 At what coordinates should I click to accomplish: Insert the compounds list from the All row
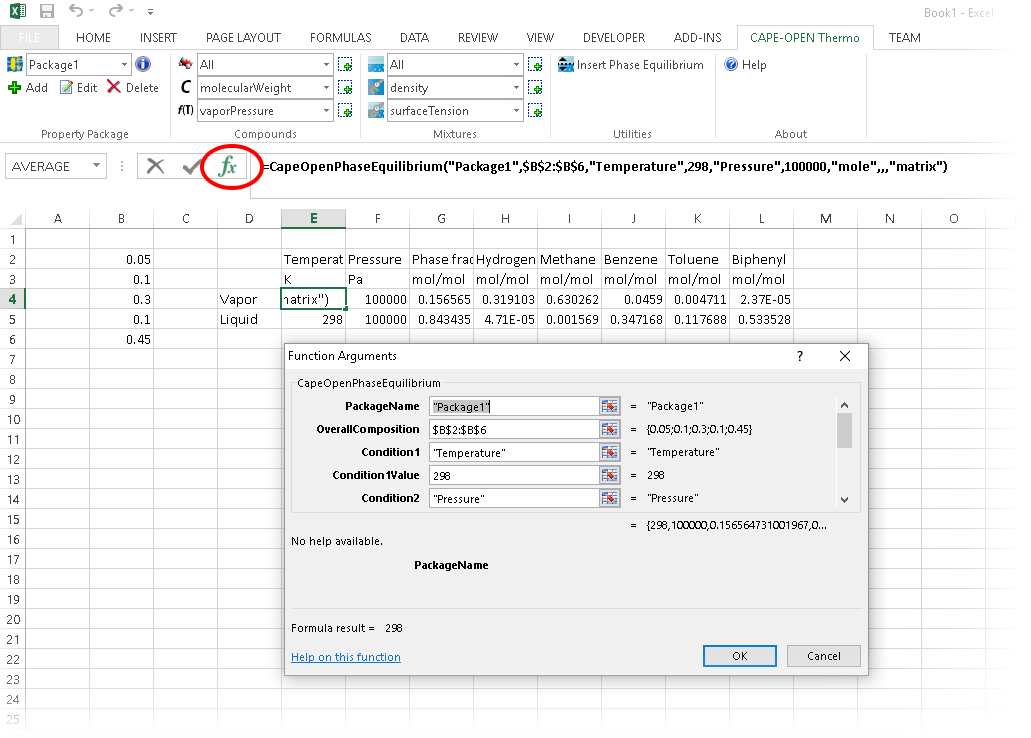pos(345,64)
